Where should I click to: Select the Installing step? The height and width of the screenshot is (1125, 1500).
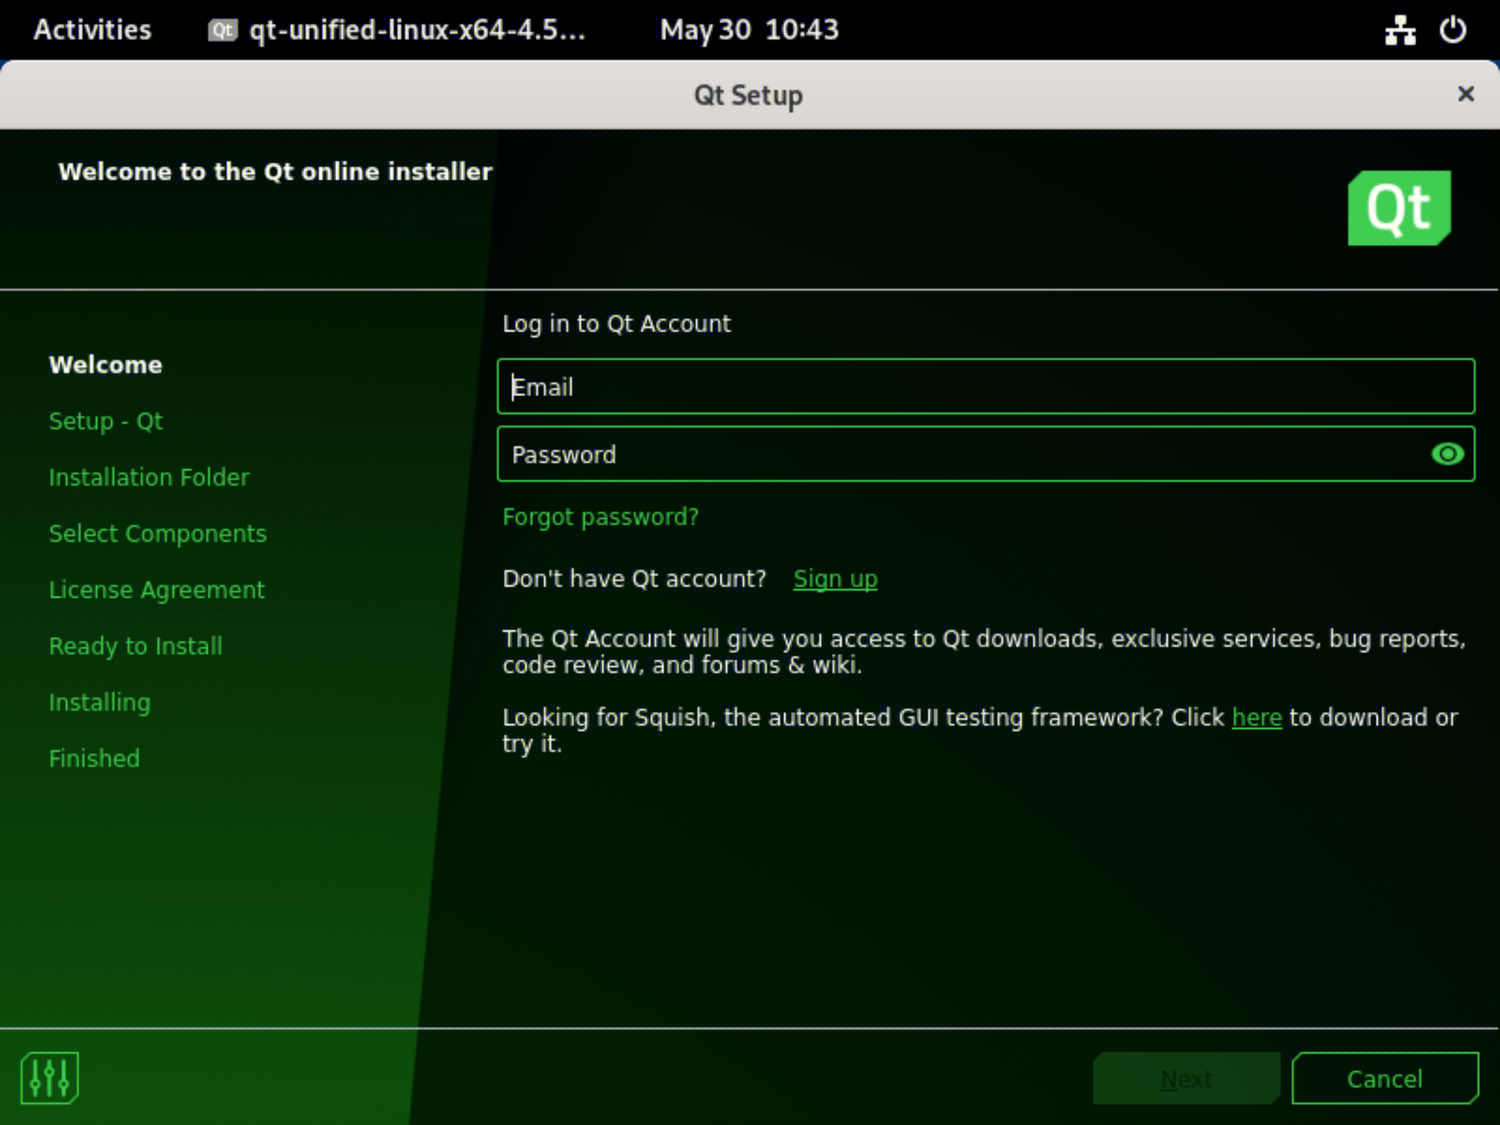100,702
